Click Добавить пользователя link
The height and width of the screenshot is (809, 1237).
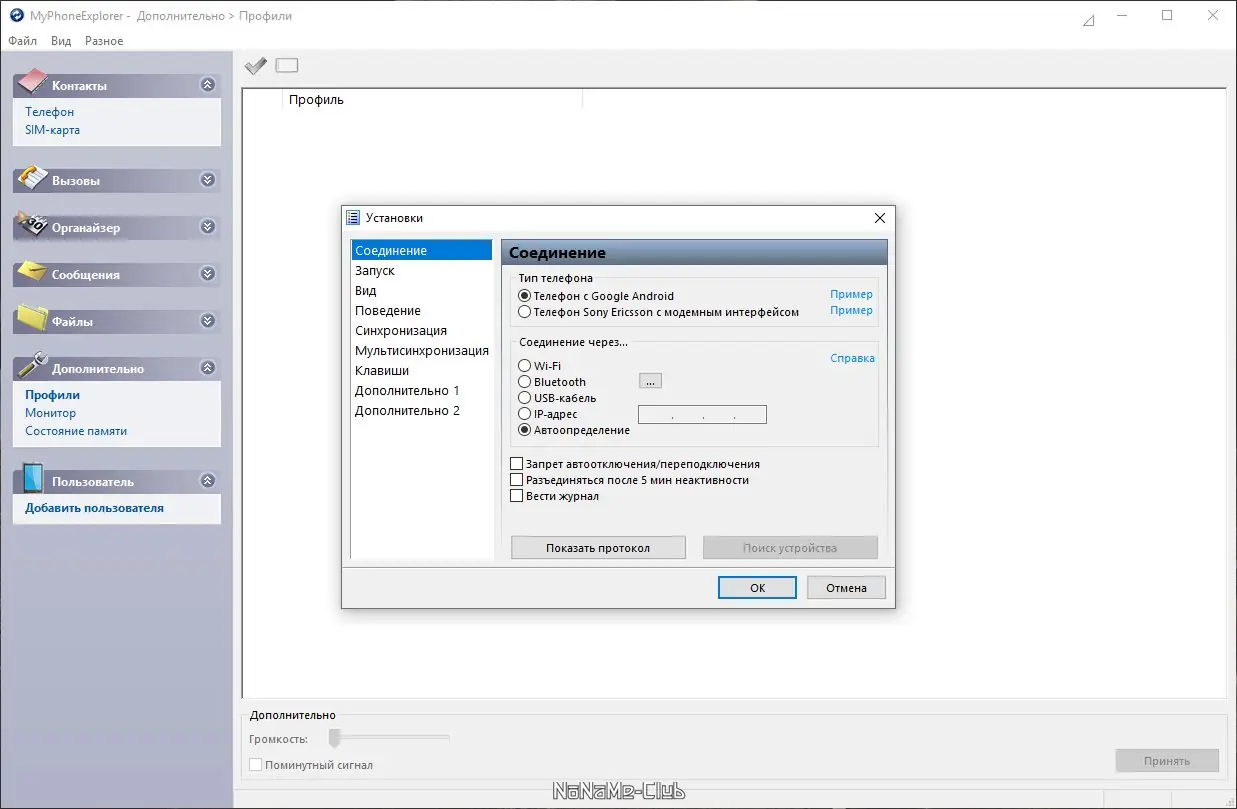94,508
